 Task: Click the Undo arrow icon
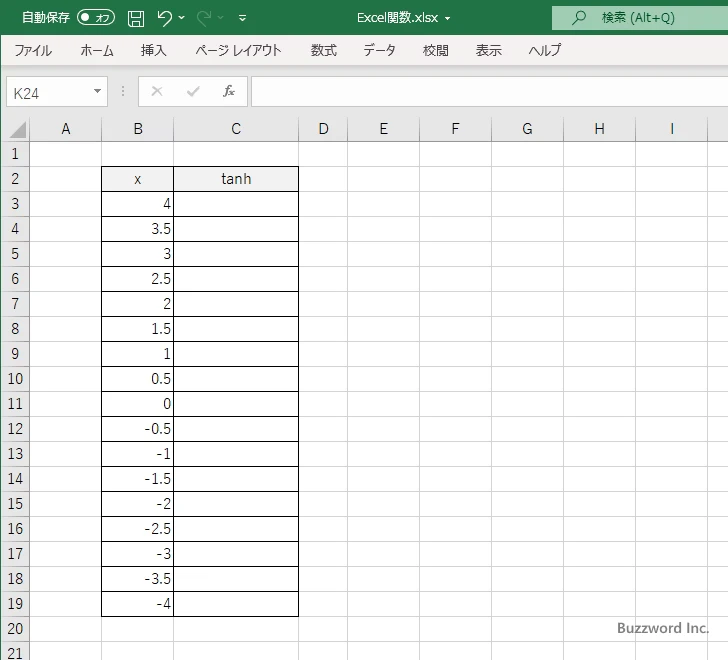[x=165, y=18]
